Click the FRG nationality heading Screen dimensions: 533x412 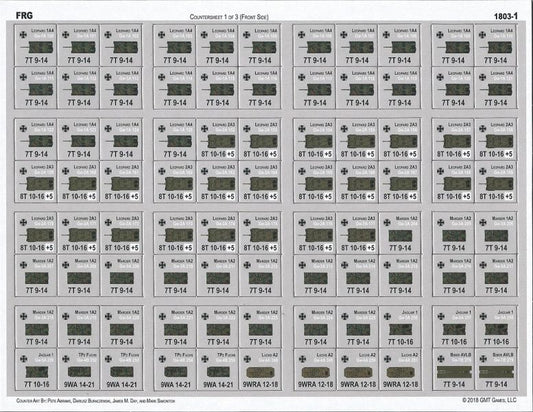tap(24, 16)
